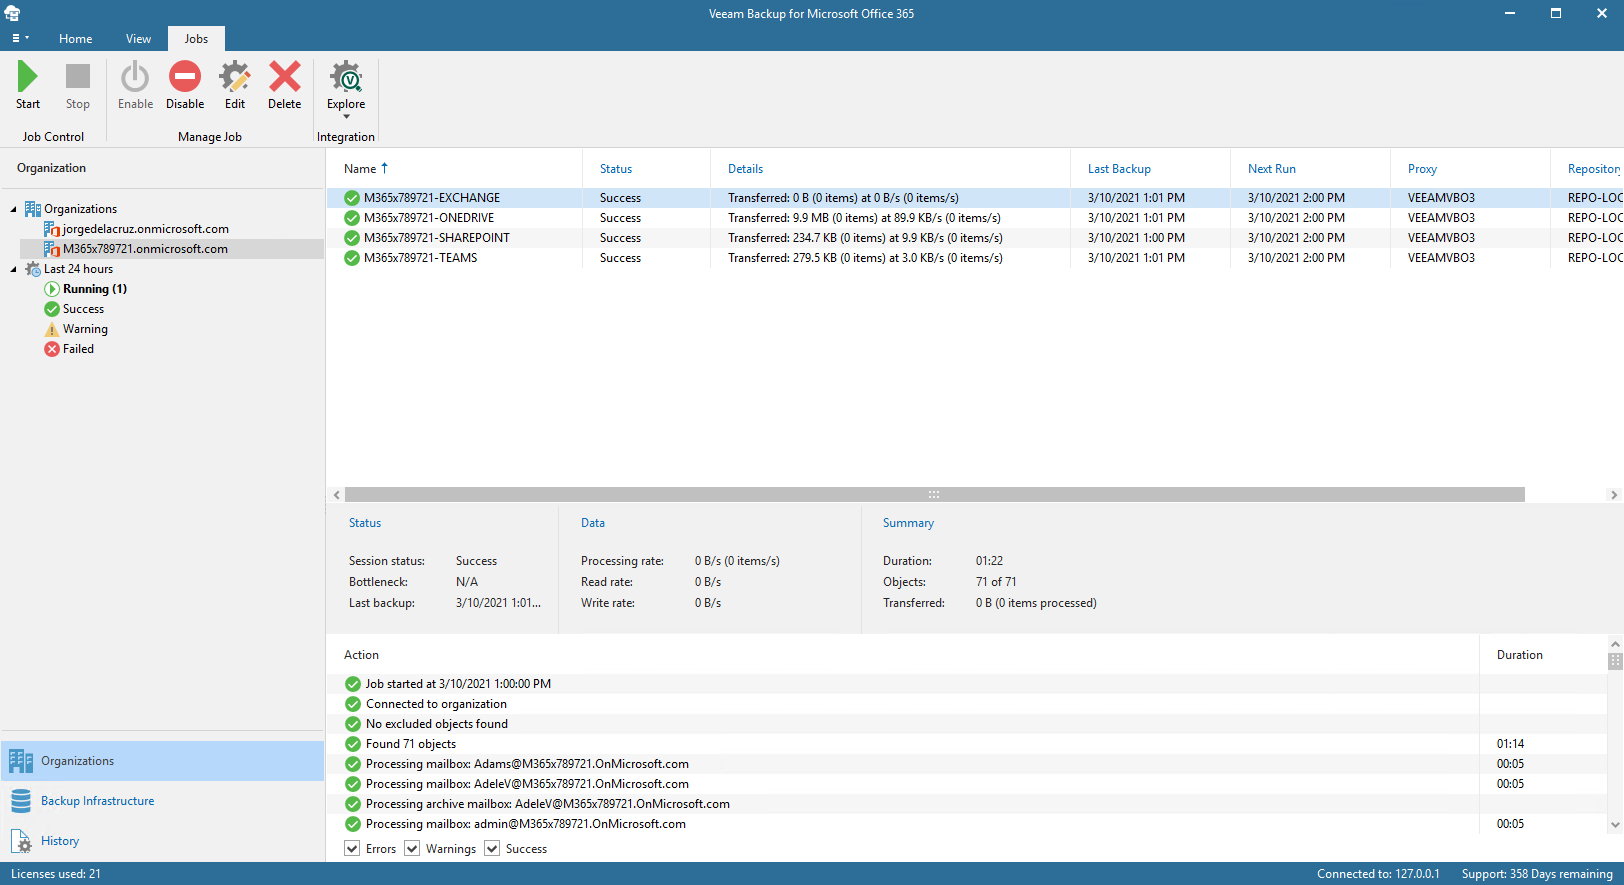Click the Enable job power icon

[135, 76]
